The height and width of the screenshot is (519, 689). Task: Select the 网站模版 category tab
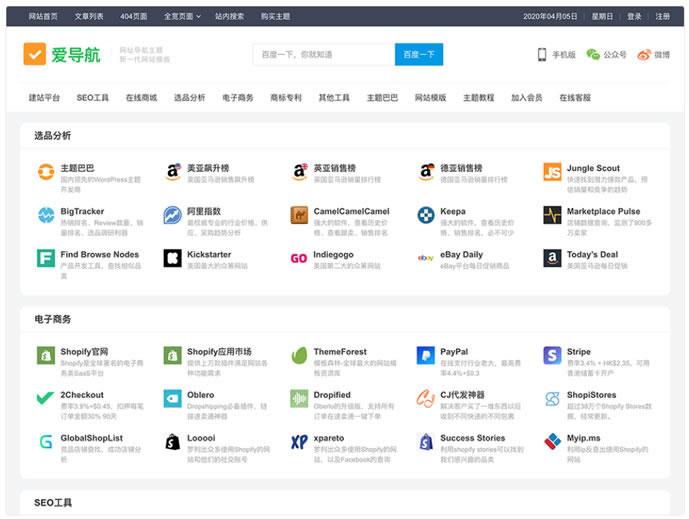430,98
